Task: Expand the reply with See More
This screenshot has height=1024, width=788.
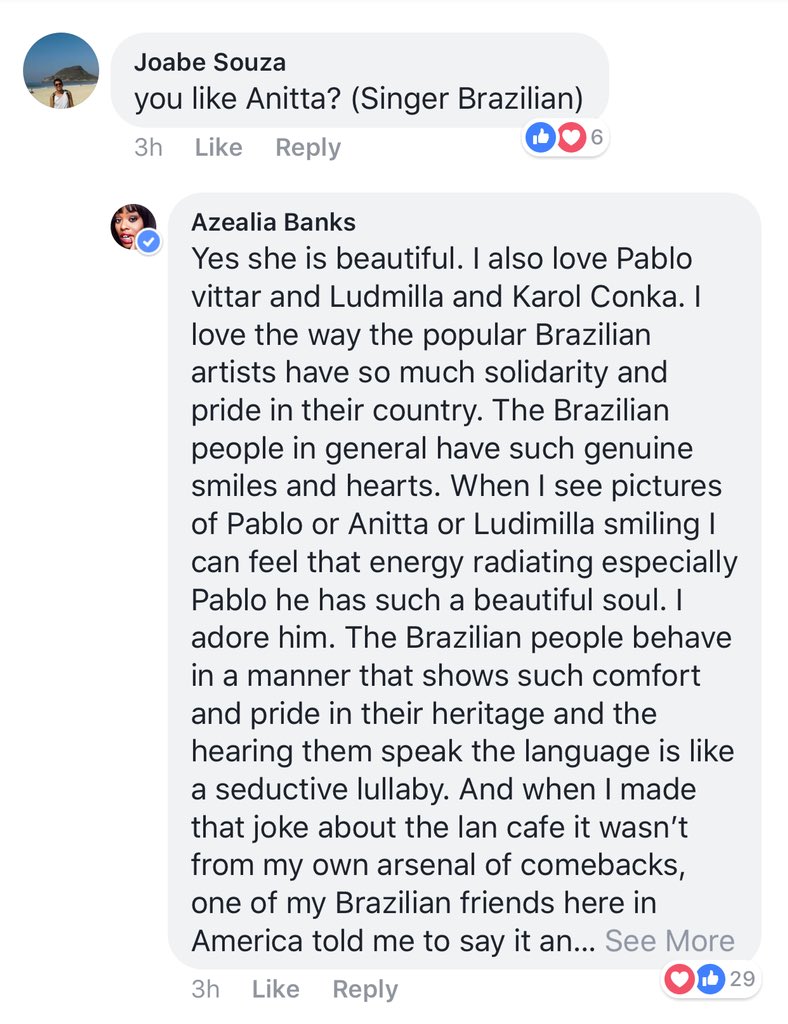Action: pos(669,941)
